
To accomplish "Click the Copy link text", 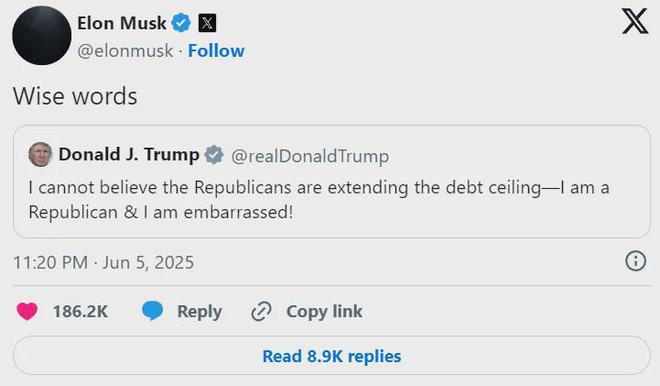I will pos(324,311).
